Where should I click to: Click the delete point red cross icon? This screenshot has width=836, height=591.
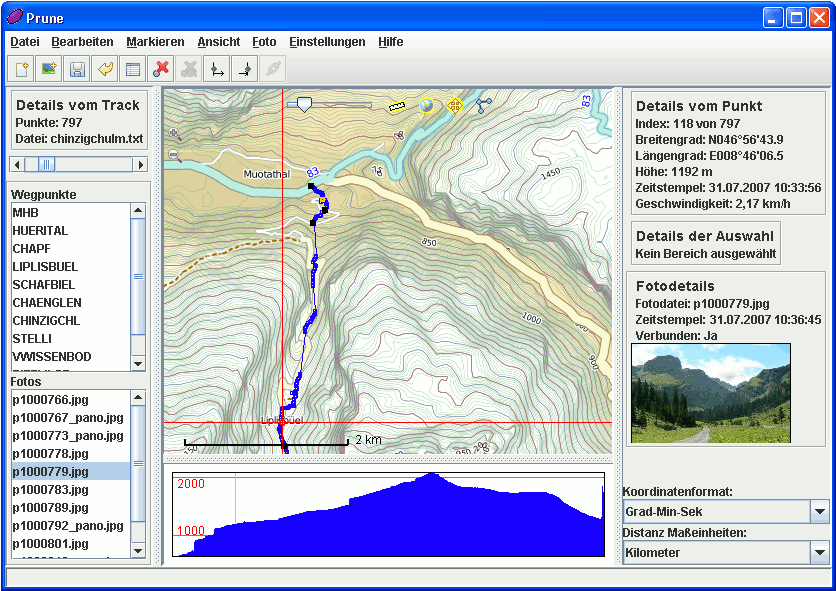(160, 69)
